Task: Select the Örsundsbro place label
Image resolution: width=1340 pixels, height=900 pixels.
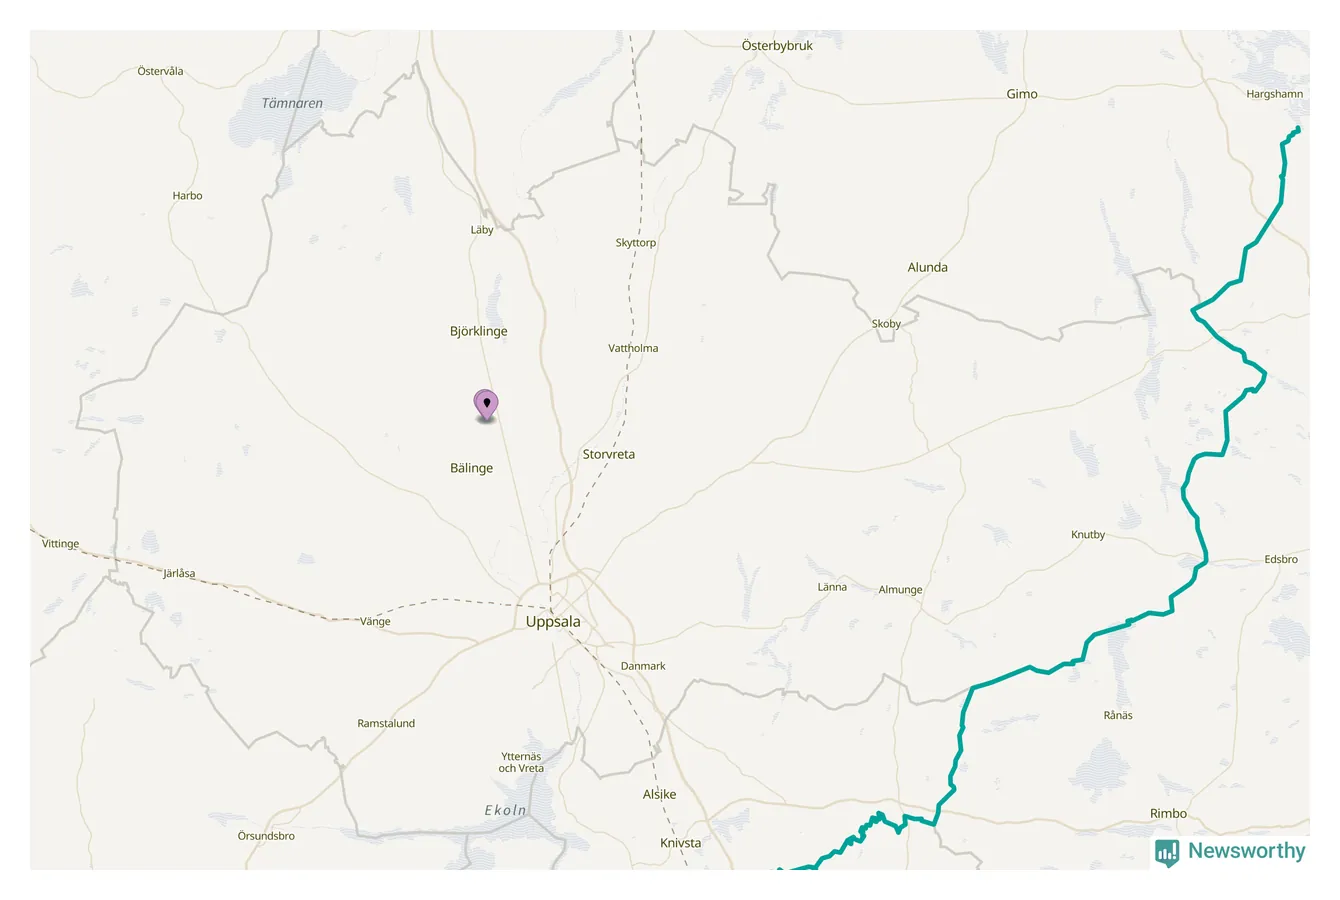Action: point(266,836)
